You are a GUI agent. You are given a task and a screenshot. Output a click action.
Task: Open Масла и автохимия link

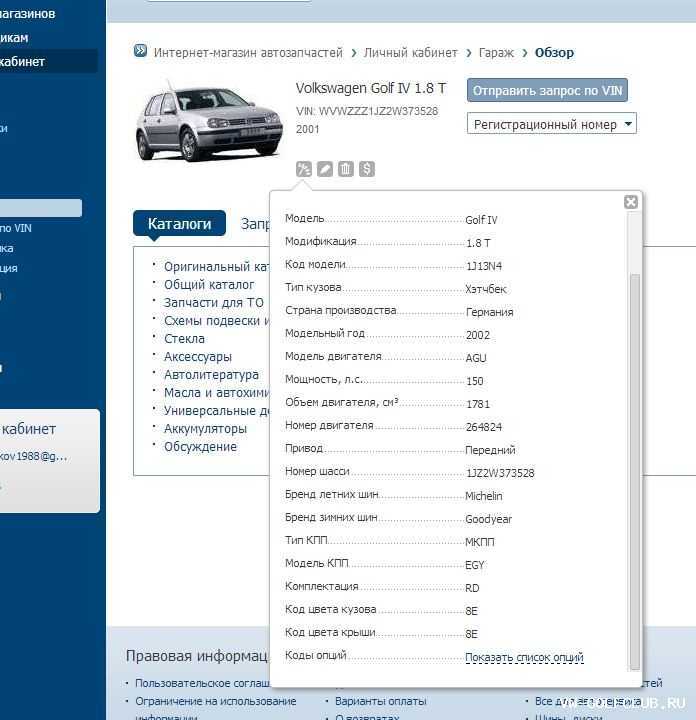pos(217,393)
